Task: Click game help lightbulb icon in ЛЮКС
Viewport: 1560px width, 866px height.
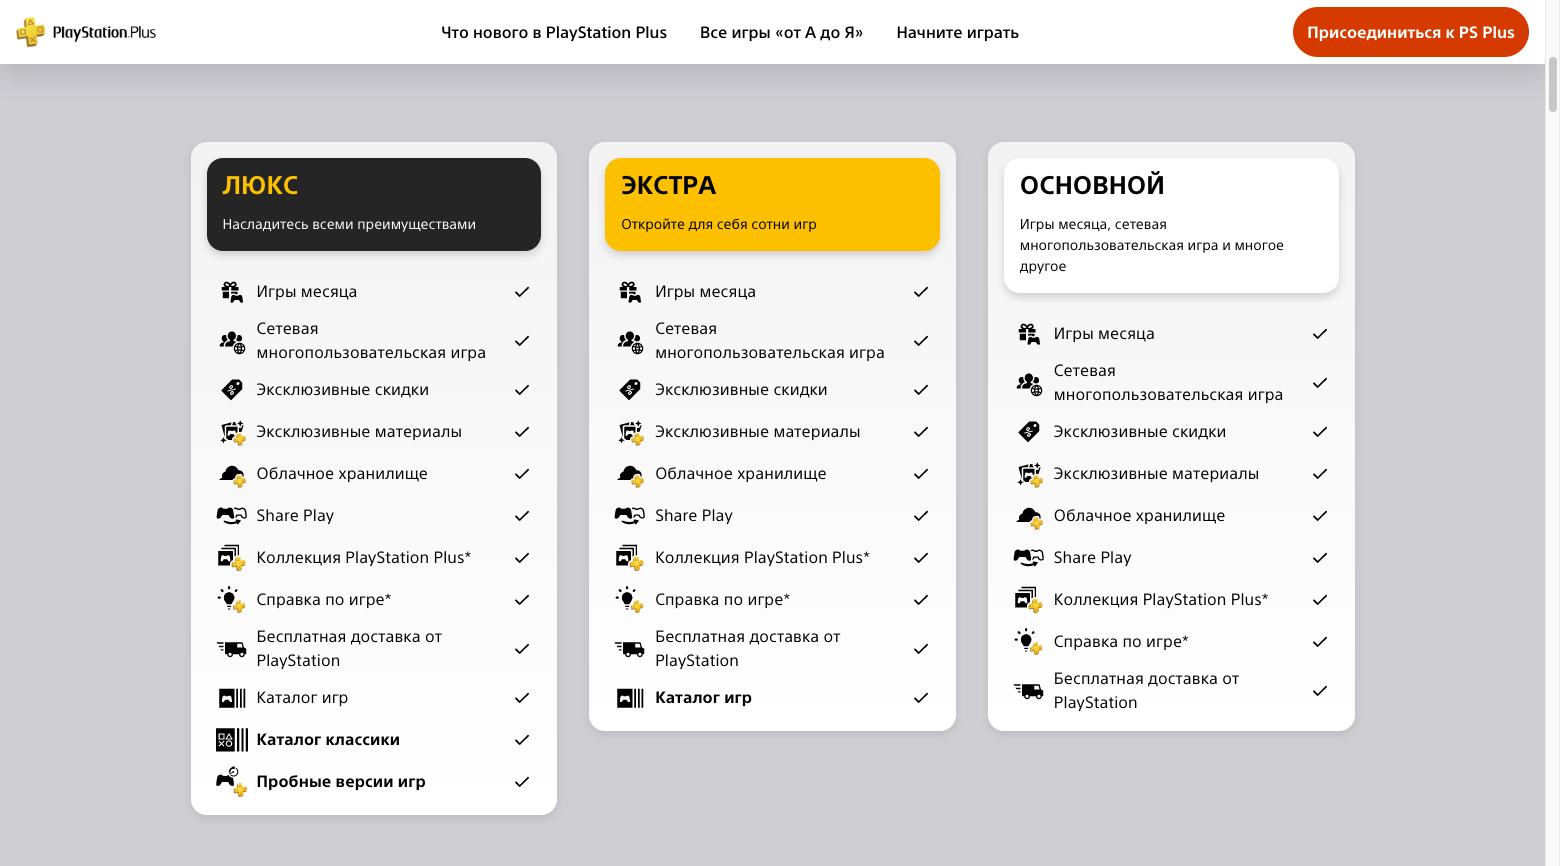Action: [232, 600]
